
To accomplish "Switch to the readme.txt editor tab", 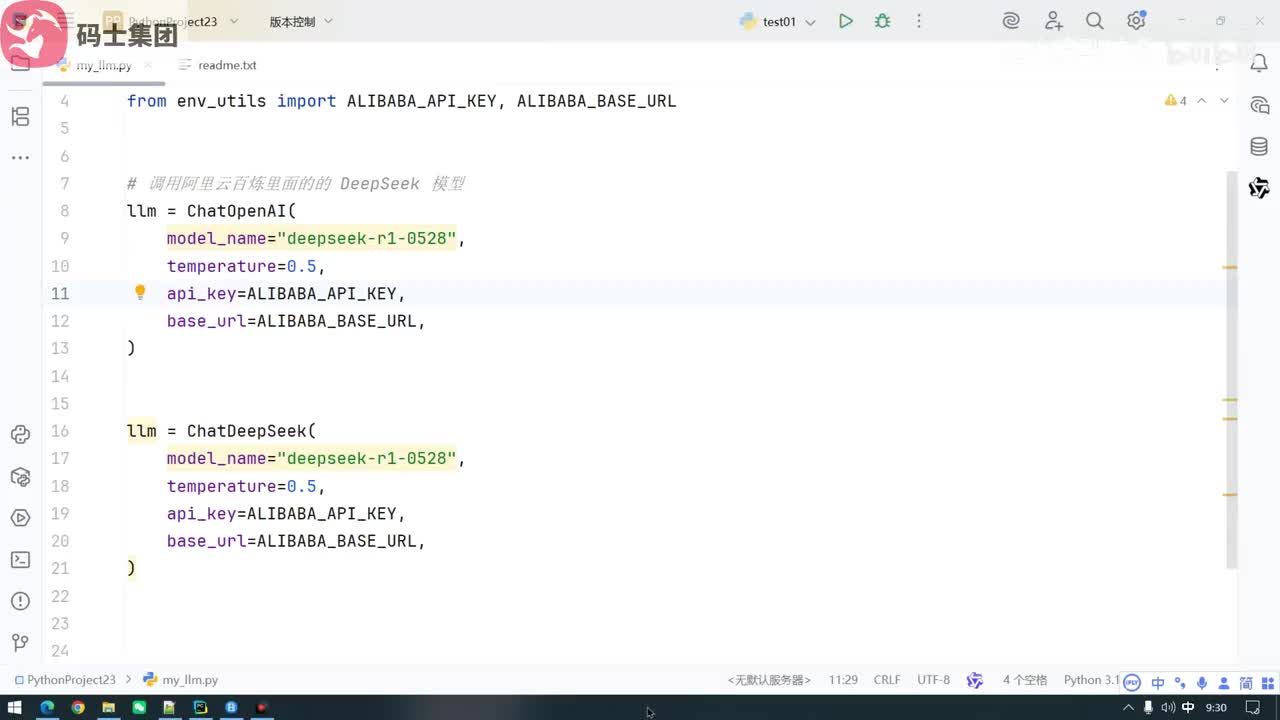I will pos(217,65).
